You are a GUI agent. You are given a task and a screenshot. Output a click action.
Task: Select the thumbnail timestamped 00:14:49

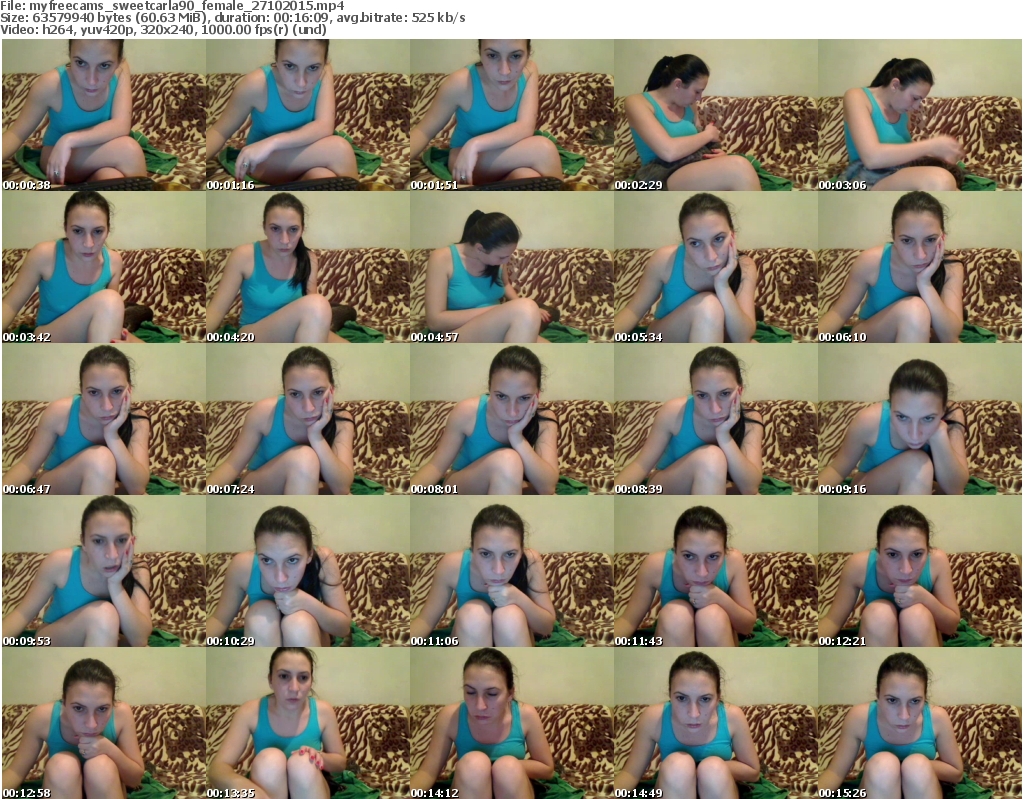click(716, 723)
